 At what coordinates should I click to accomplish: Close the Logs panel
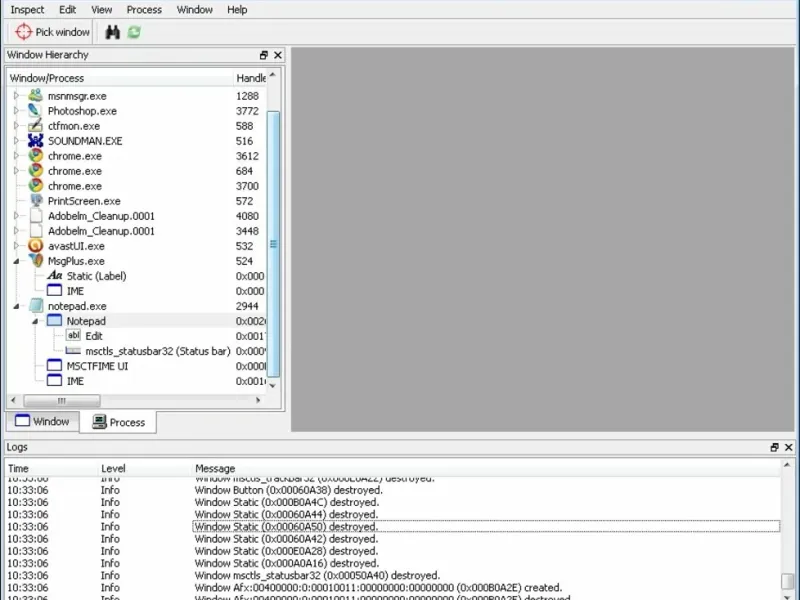coord(789,447)
